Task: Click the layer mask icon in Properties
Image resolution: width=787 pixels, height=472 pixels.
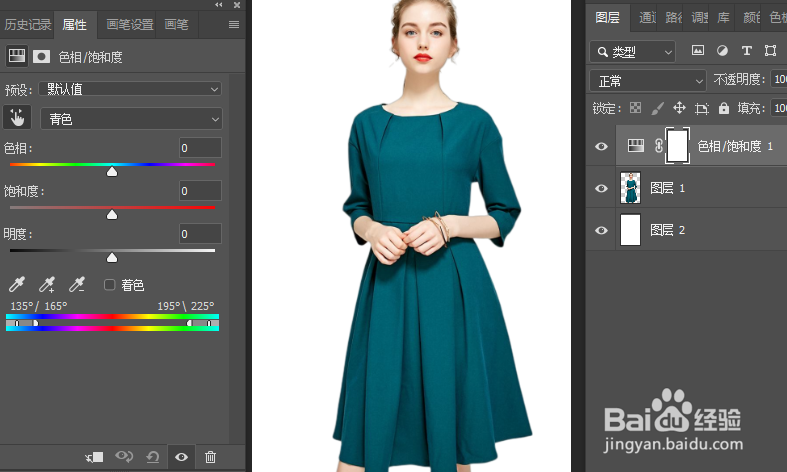Action: click(x=42, y=57)
